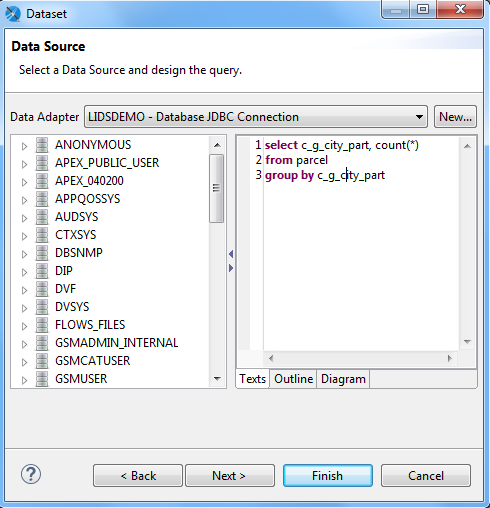This screenshot has width=490, height=508.
Task: Click the right-pointing sash expand arrow
Action: (x=231, y=268)
